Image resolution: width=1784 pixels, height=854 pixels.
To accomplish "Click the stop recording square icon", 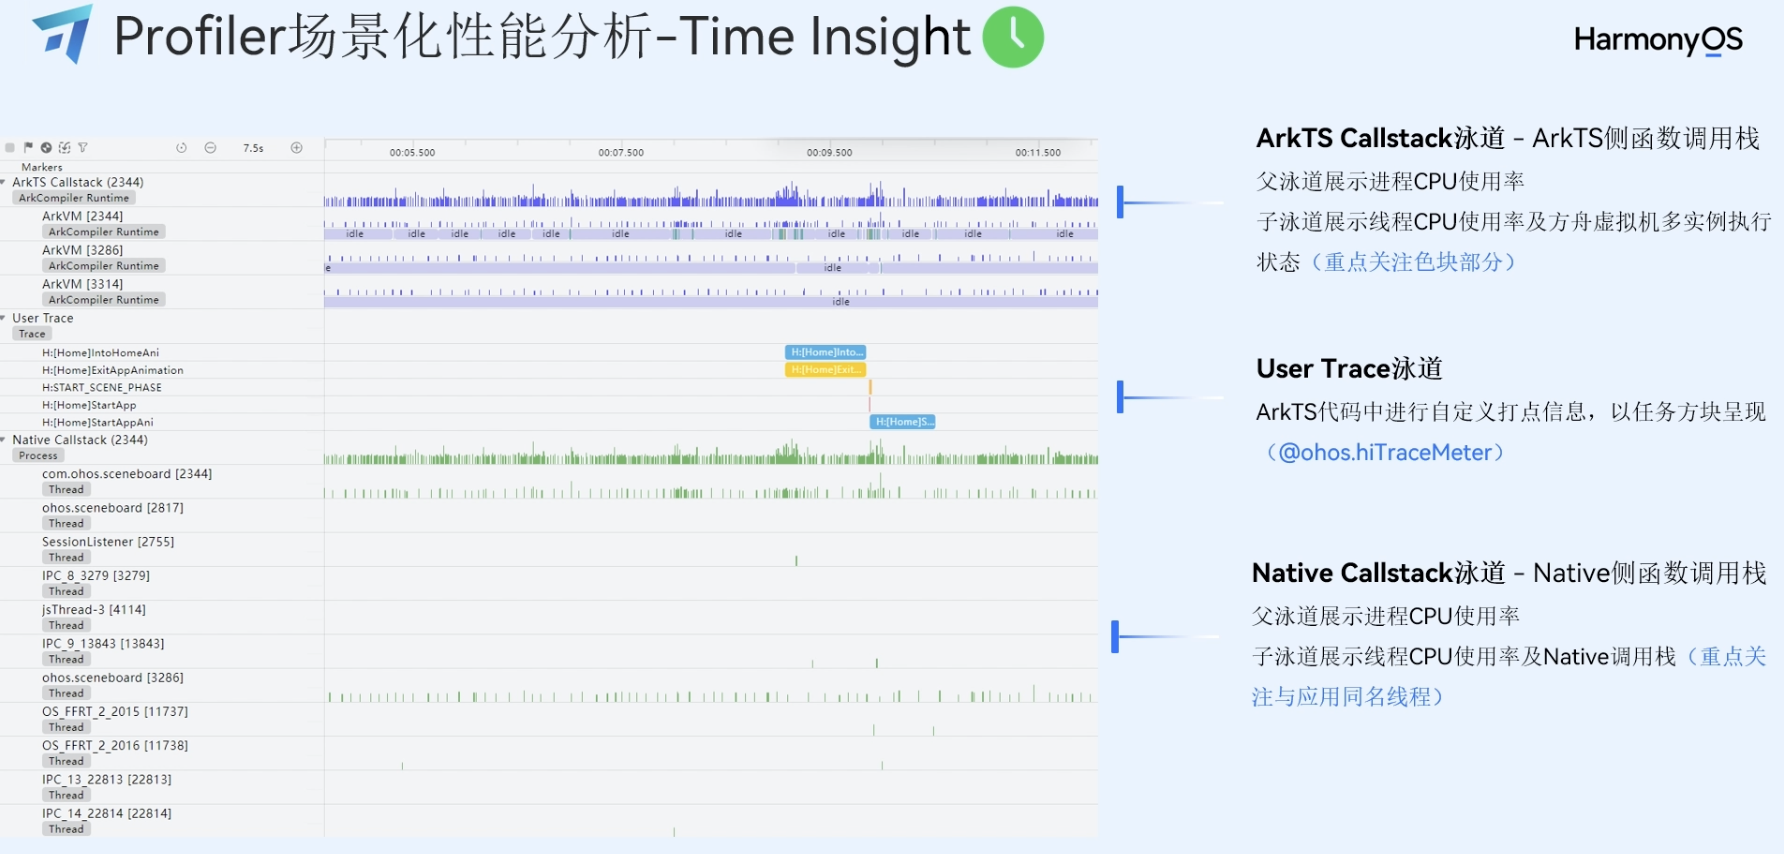I will pyautogui.click(x=10, y=148).
